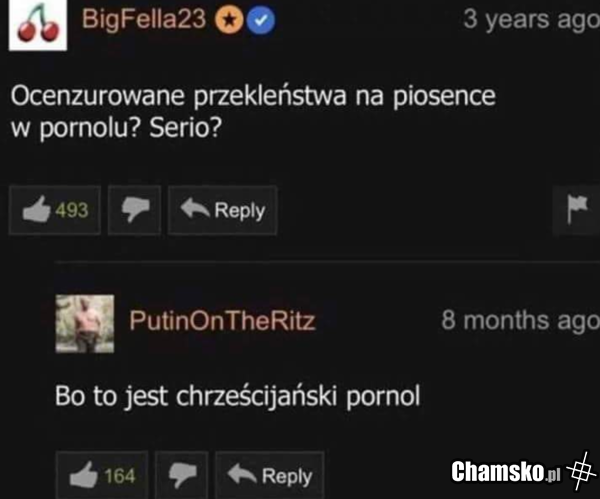Viewport: 600px width, 499px height.
Task: Click the '8 months ago' timestamp
Action: pos(520,321)
